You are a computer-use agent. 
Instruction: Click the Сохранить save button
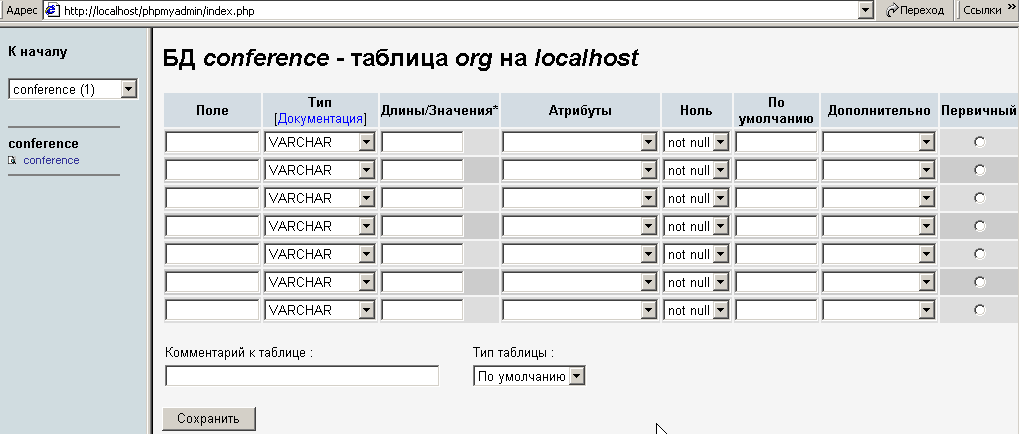pos(209,419)
